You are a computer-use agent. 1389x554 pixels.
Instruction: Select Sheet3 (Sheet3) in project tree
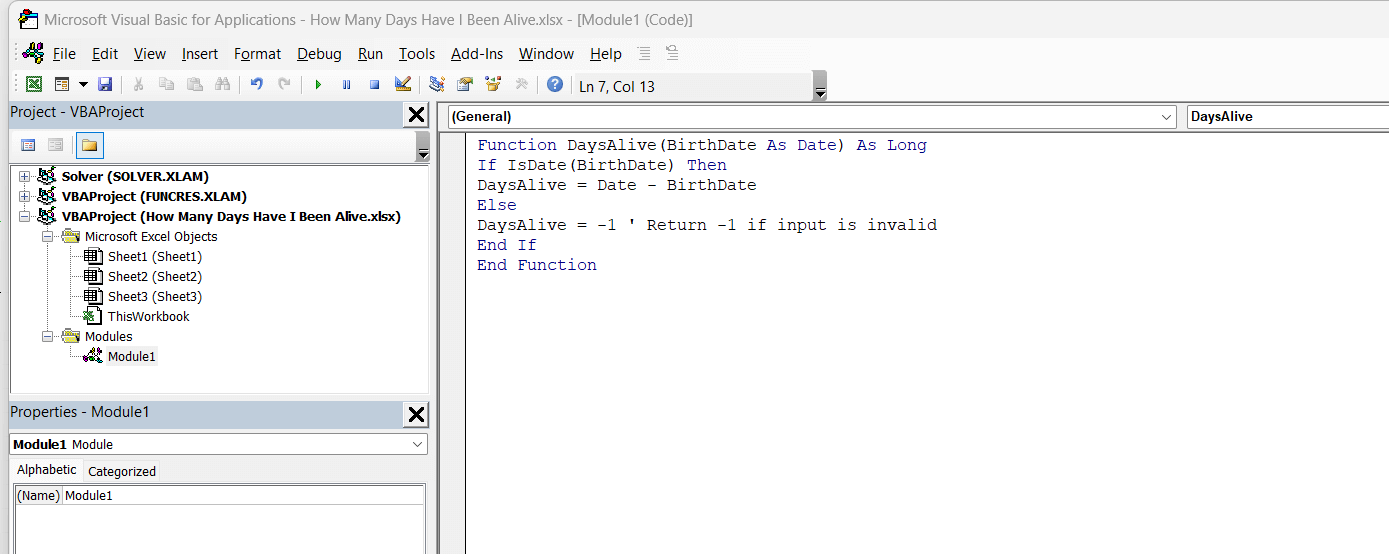click(x=154, y=297)
